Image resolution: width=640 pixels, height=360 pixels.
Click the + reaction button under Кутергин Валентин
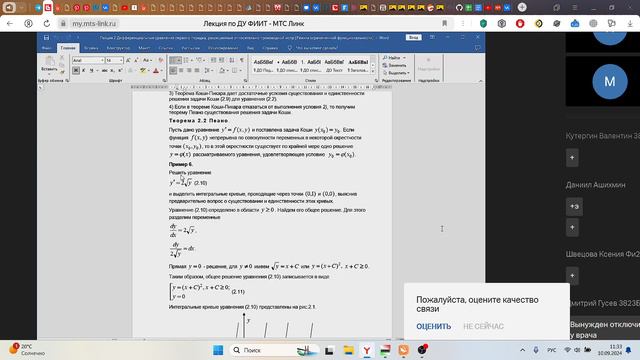click(x=572, y=158)
